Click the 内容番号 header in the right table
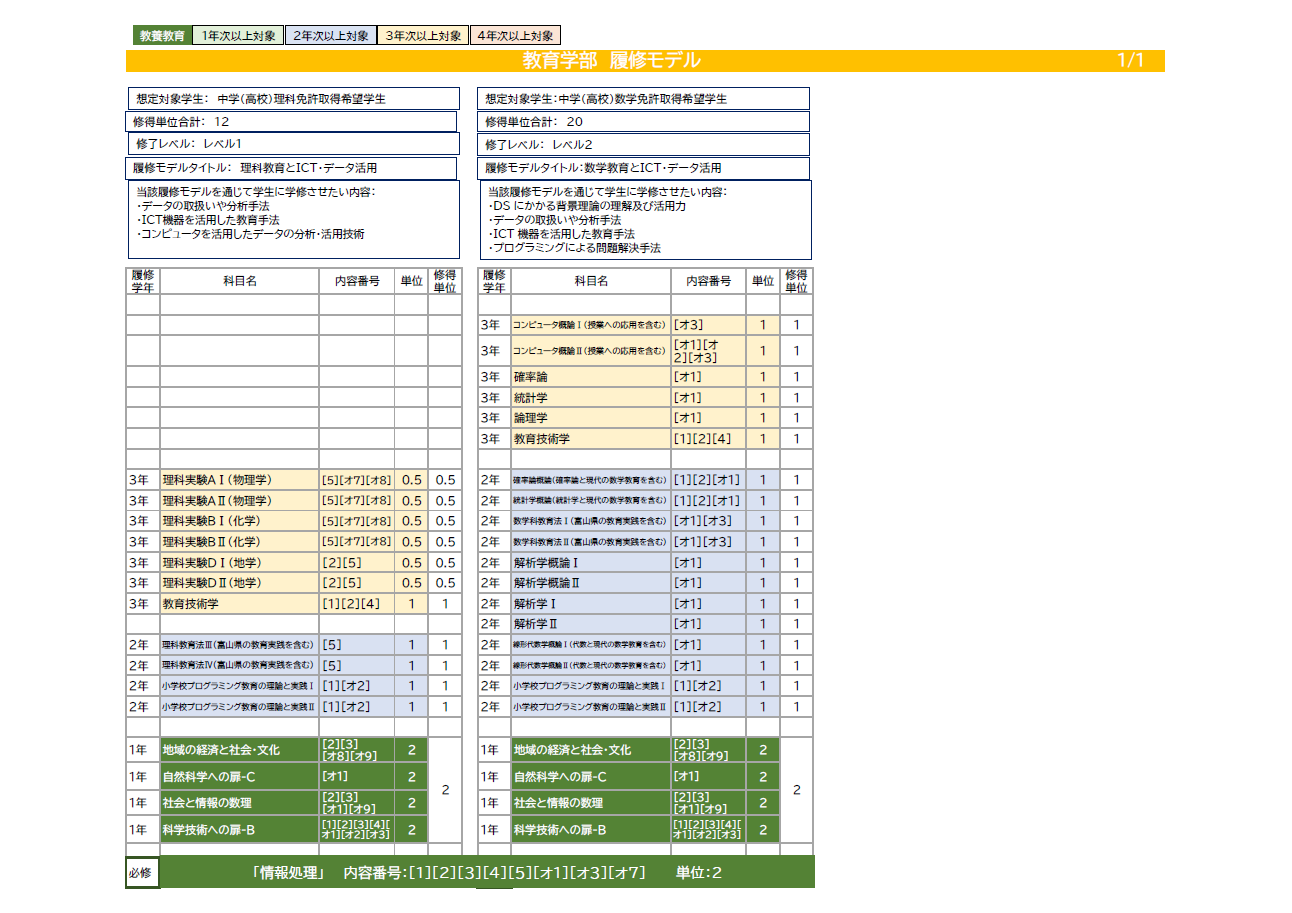The height and width of the screenshot is (913, 1292). click(709, 281)
